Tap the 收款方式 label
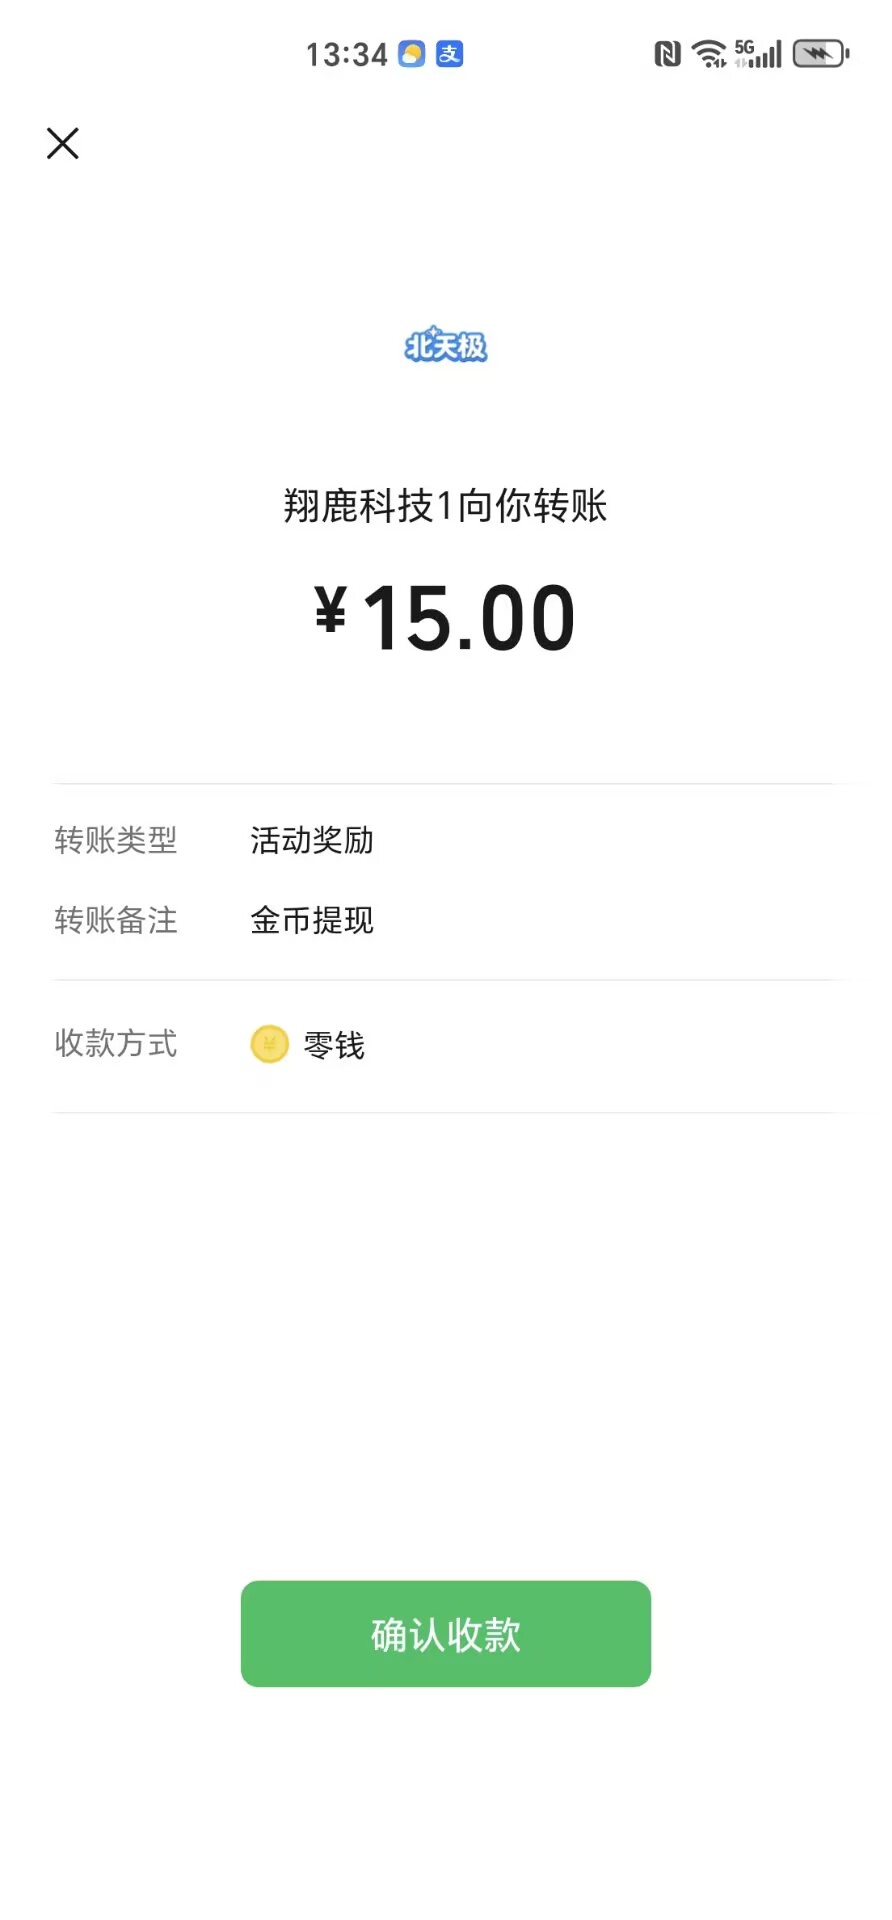Viewport: 892px width, 1920px height. (x=116, y=1044)
